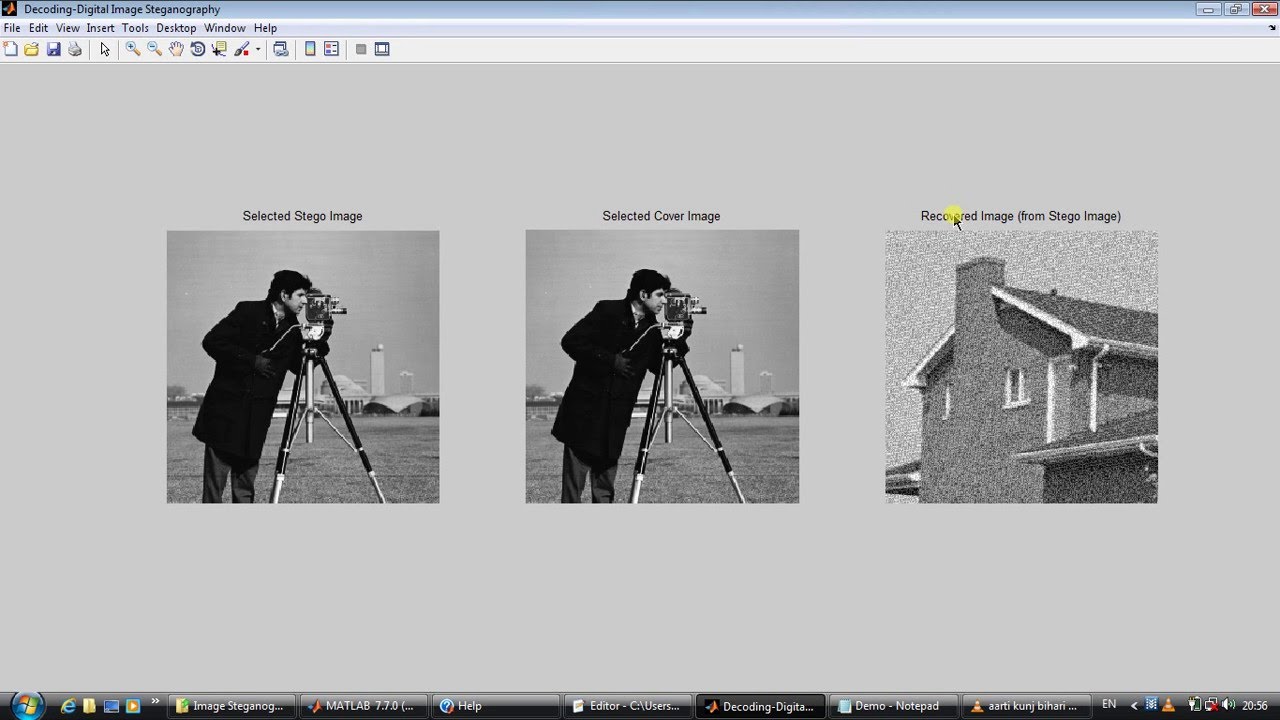
Task: Activate the Data Cursor tool
Action: click(x=219, y=49)
